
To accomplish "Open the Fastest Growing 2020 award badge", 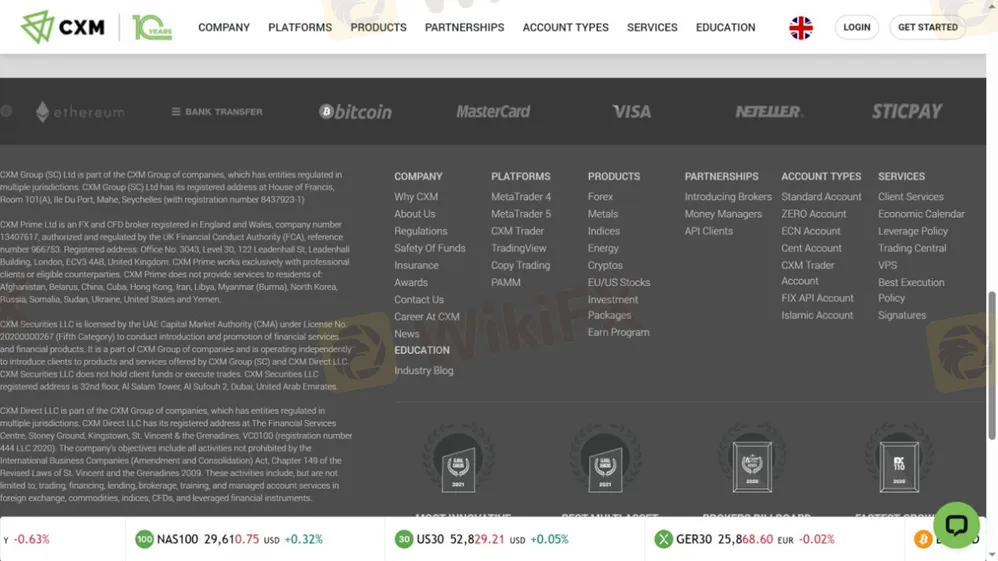I will tap(899, 460).
